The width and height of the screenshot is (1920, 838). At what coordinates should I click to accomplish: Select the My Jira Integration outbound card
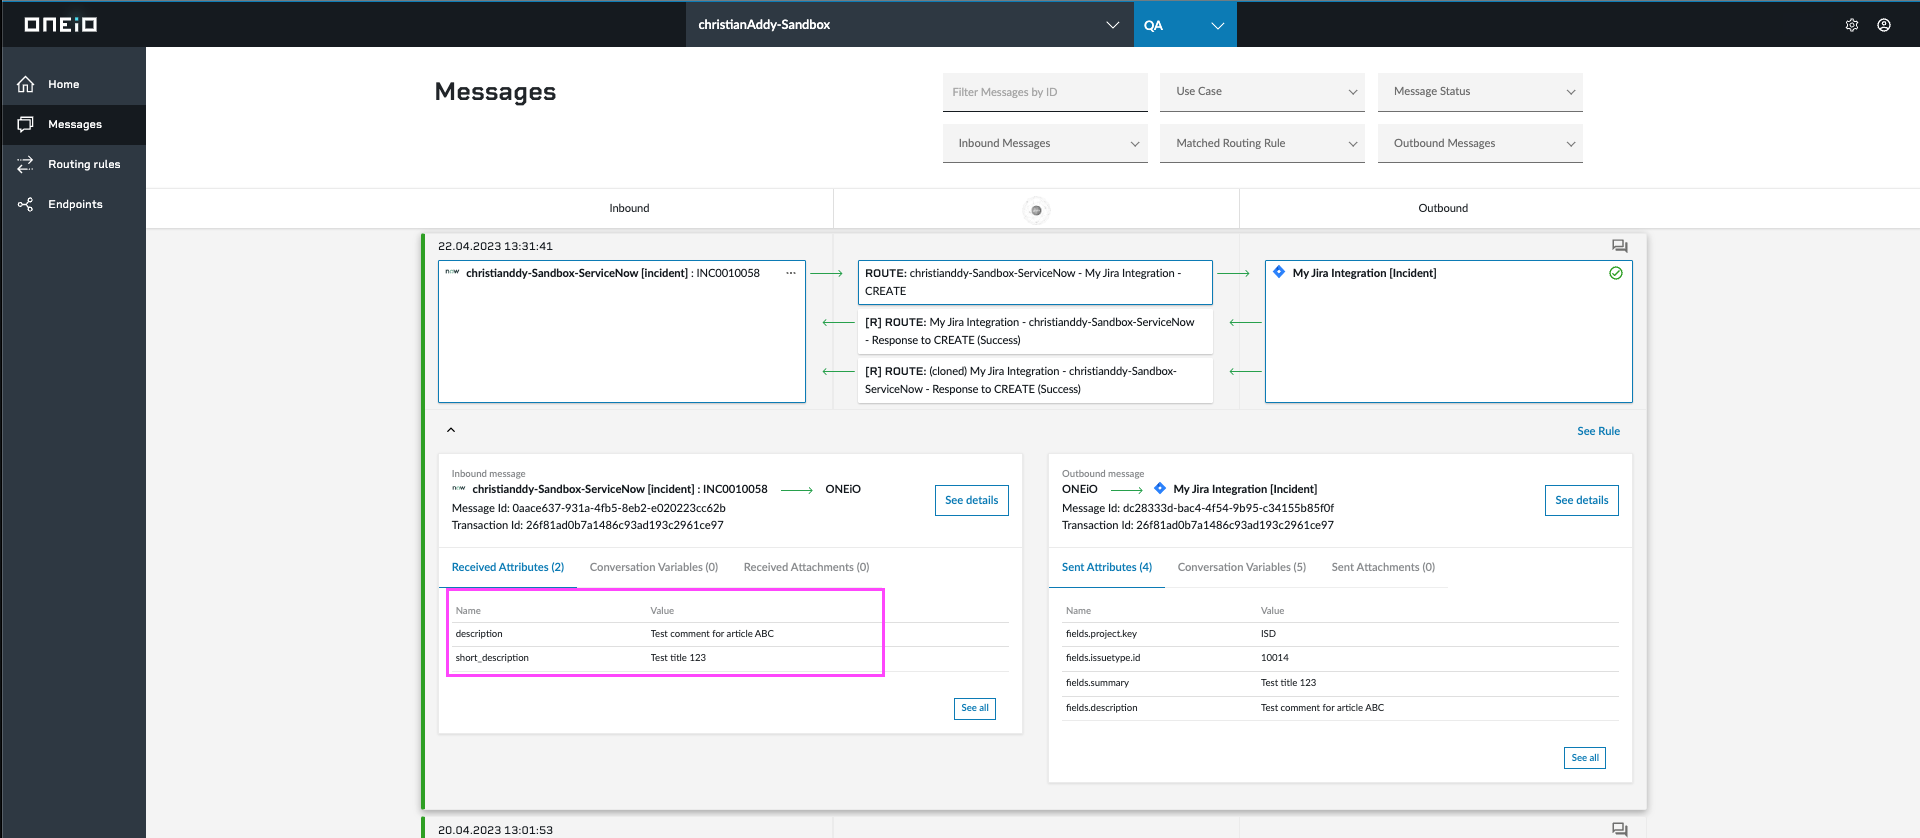tap(1449, 331)
